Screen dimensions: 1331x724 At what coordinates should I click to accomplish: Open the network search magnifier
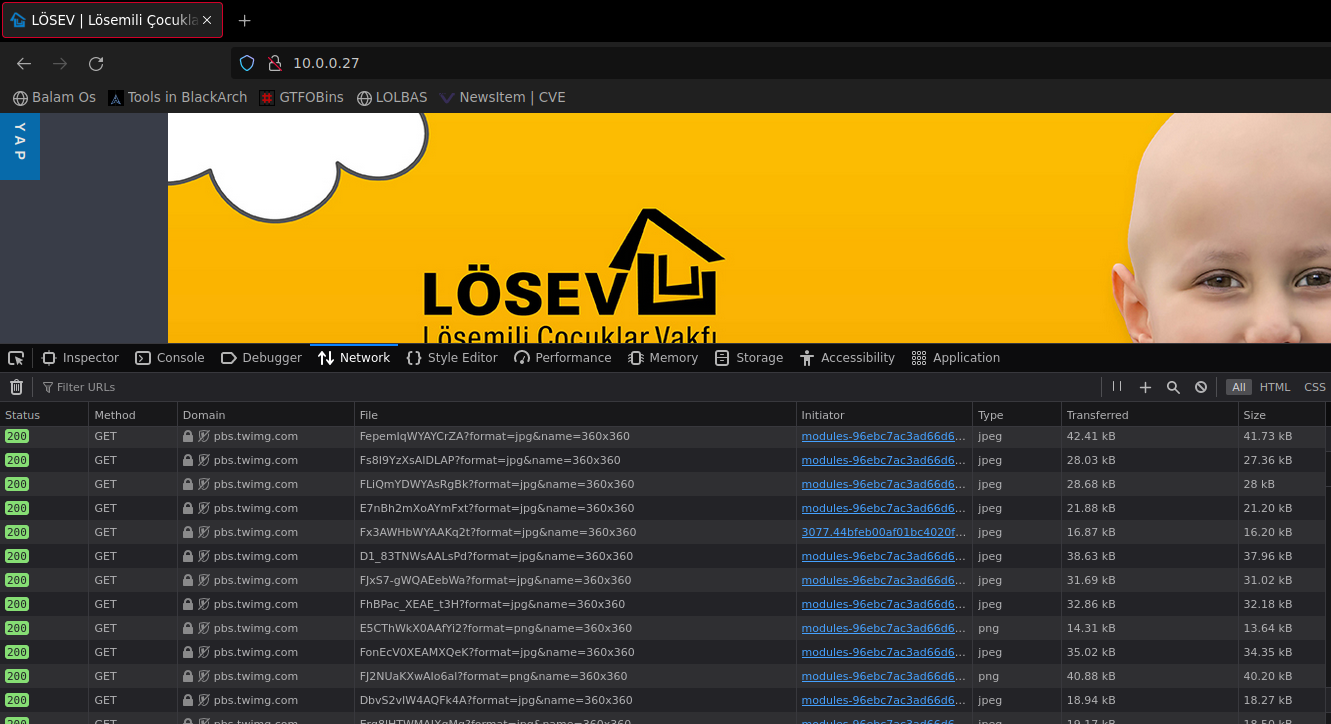1173,387
